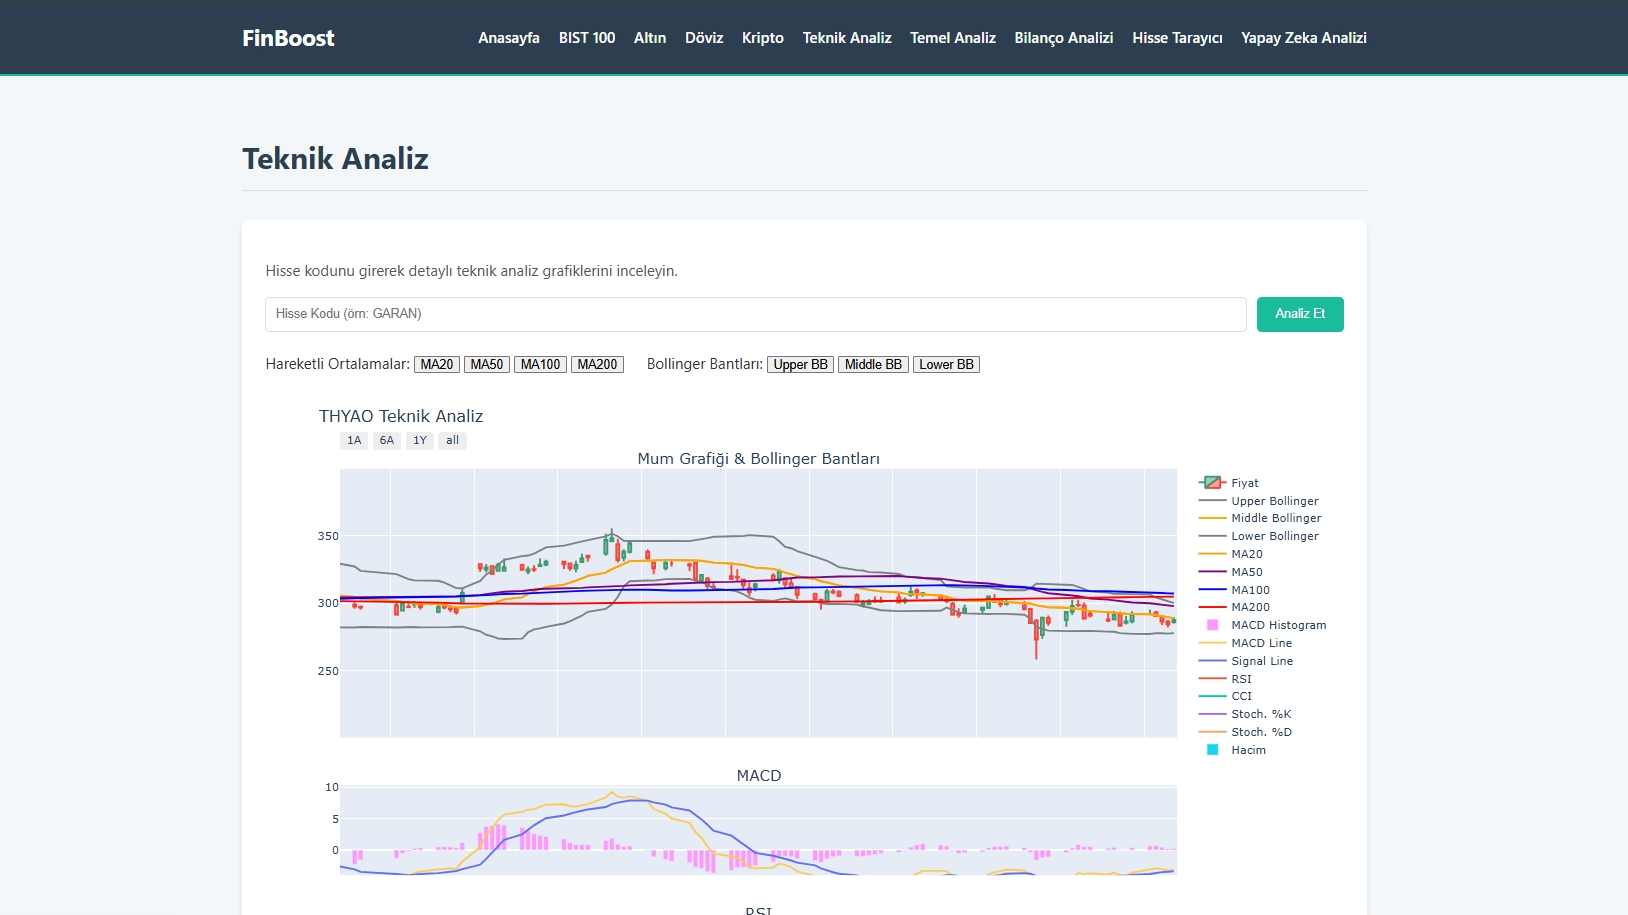The height and width of the screenshot is (915, 1628).
Task: Select the 6A range selector button
Action: [387, 441]
